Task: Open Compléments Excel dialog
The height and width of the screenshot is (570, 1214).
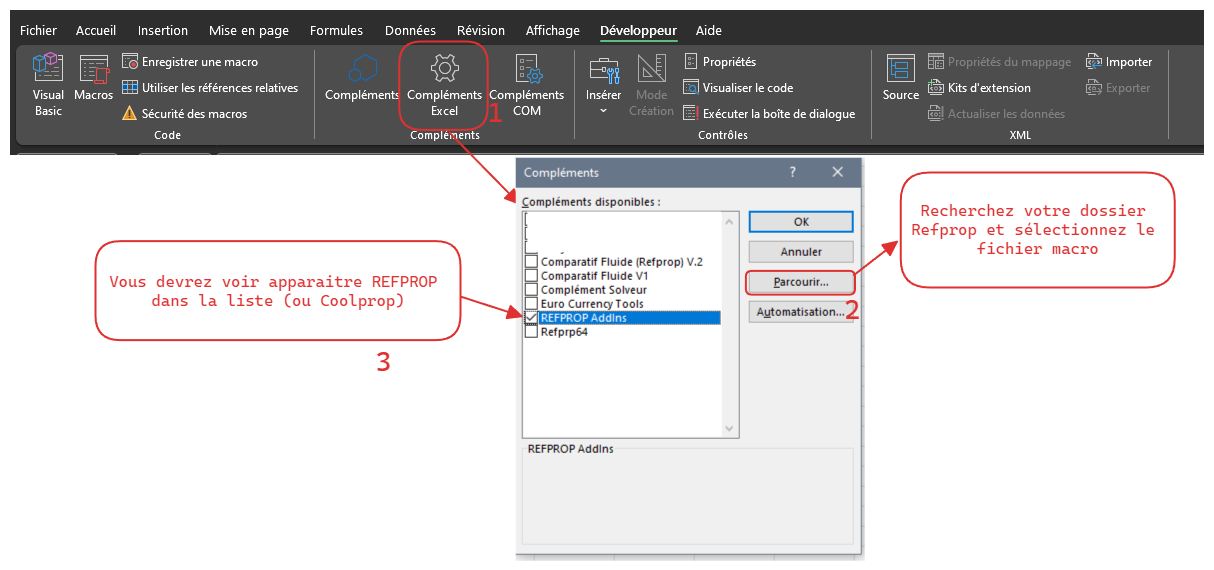Action: (x=444, y=84)
